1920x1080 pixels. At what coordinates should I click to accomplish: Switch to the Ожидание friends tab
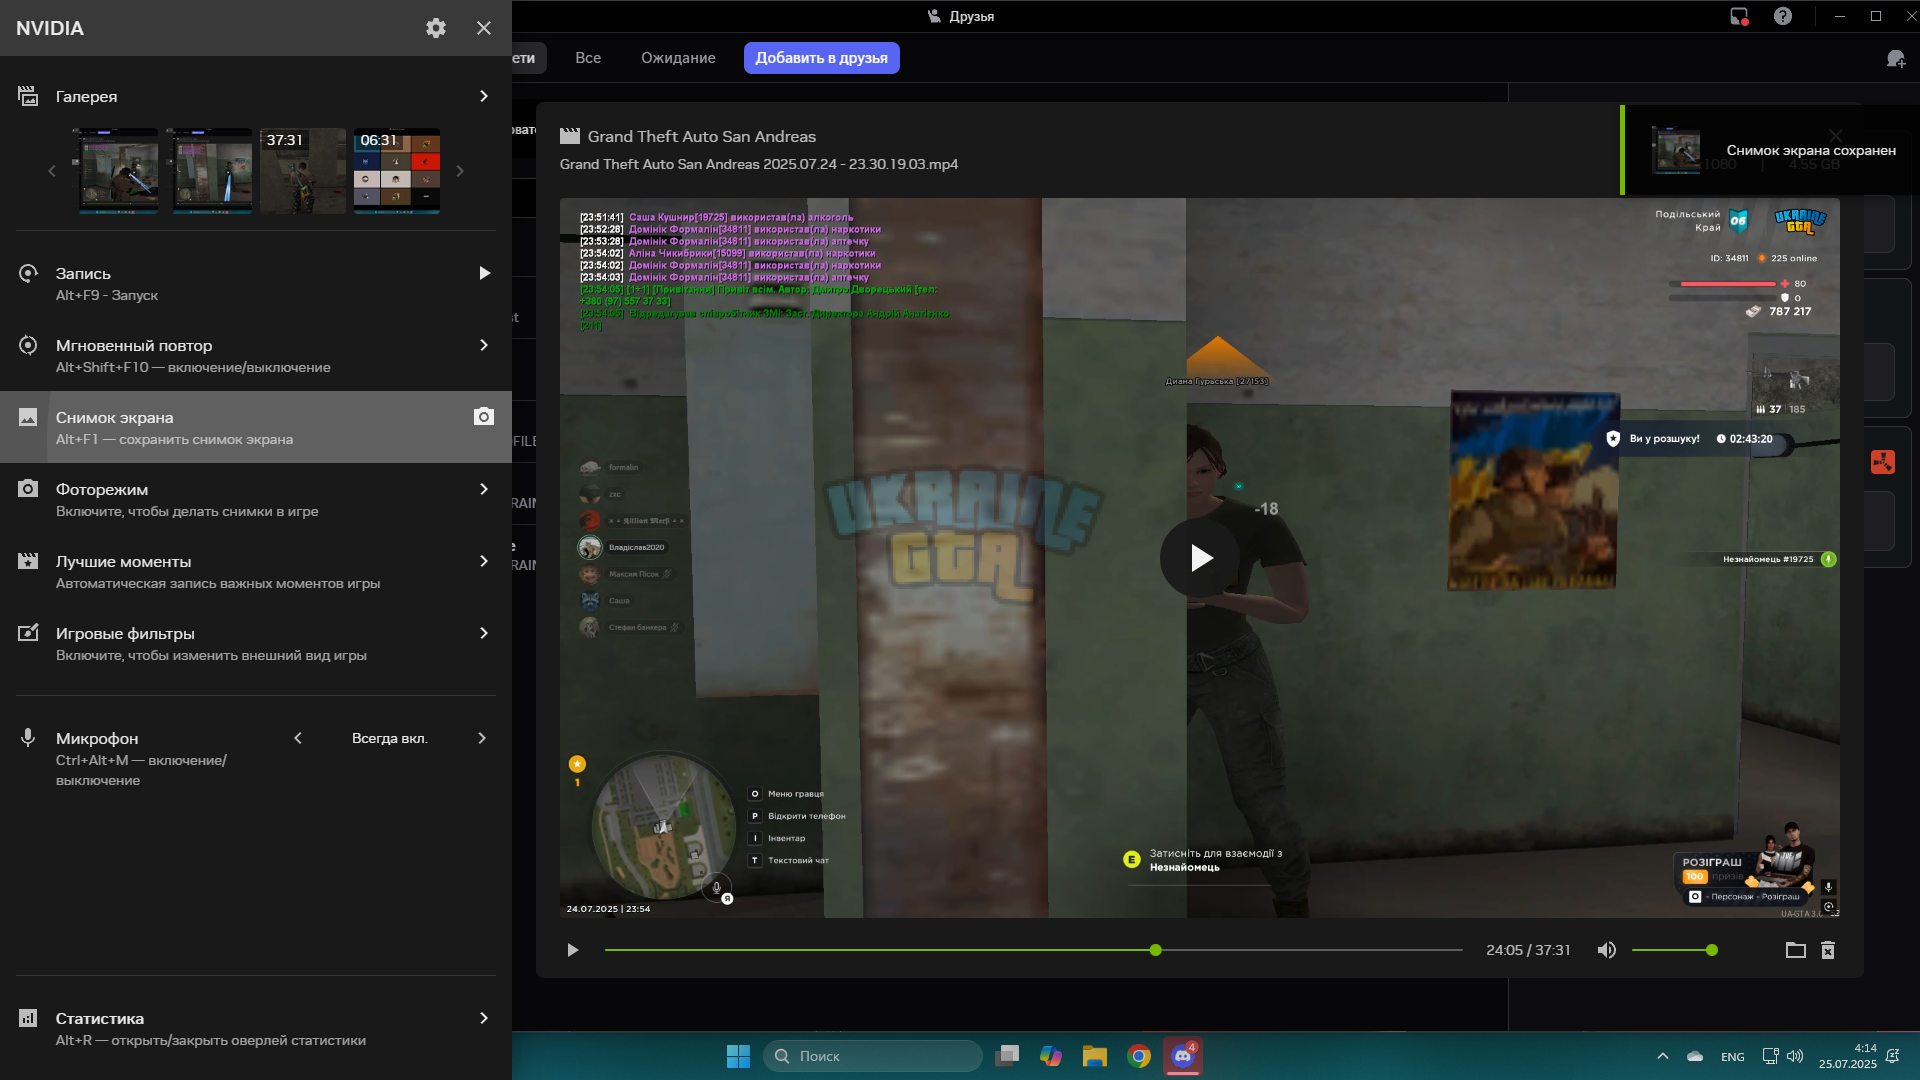coord(678,58)
